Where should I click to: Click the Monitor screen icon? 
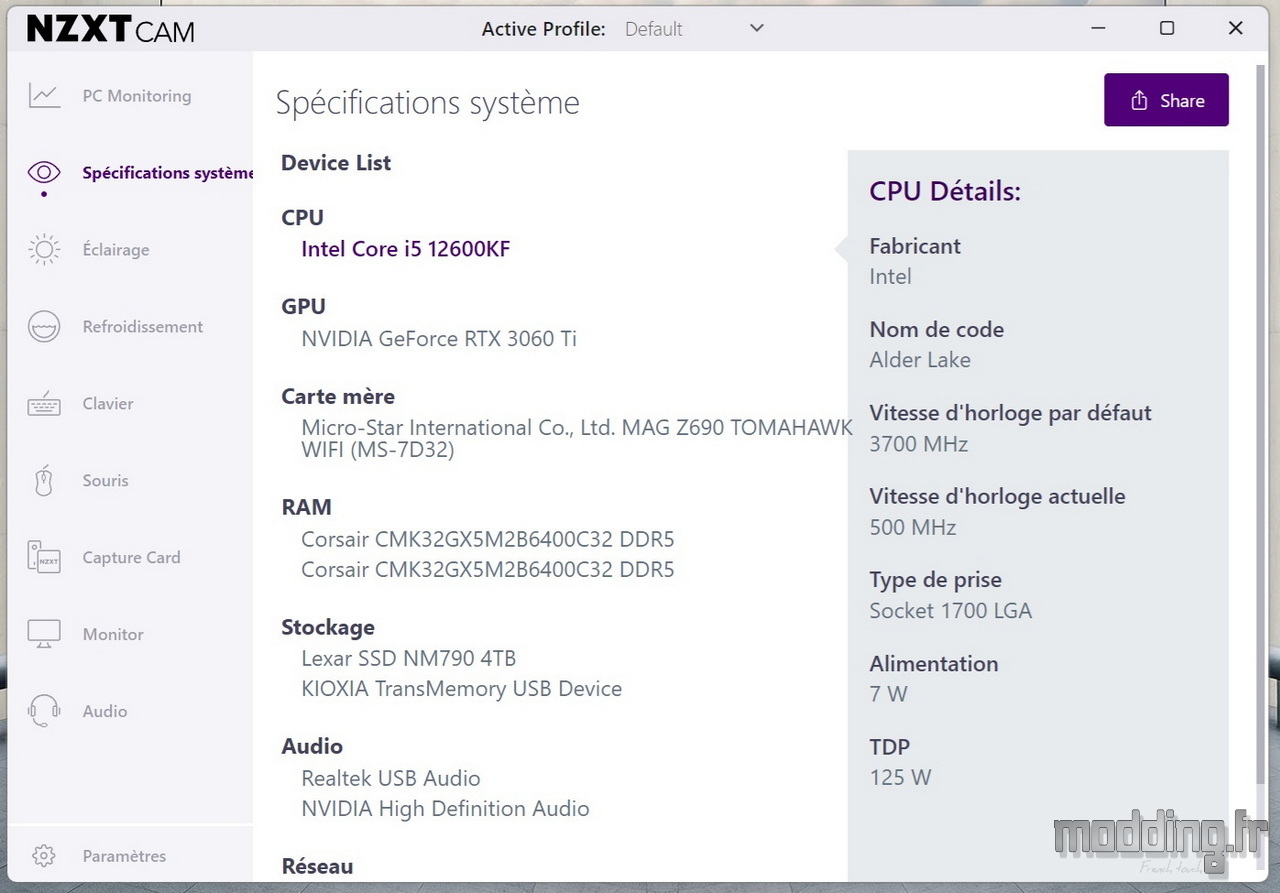click(x=44, y=634)
